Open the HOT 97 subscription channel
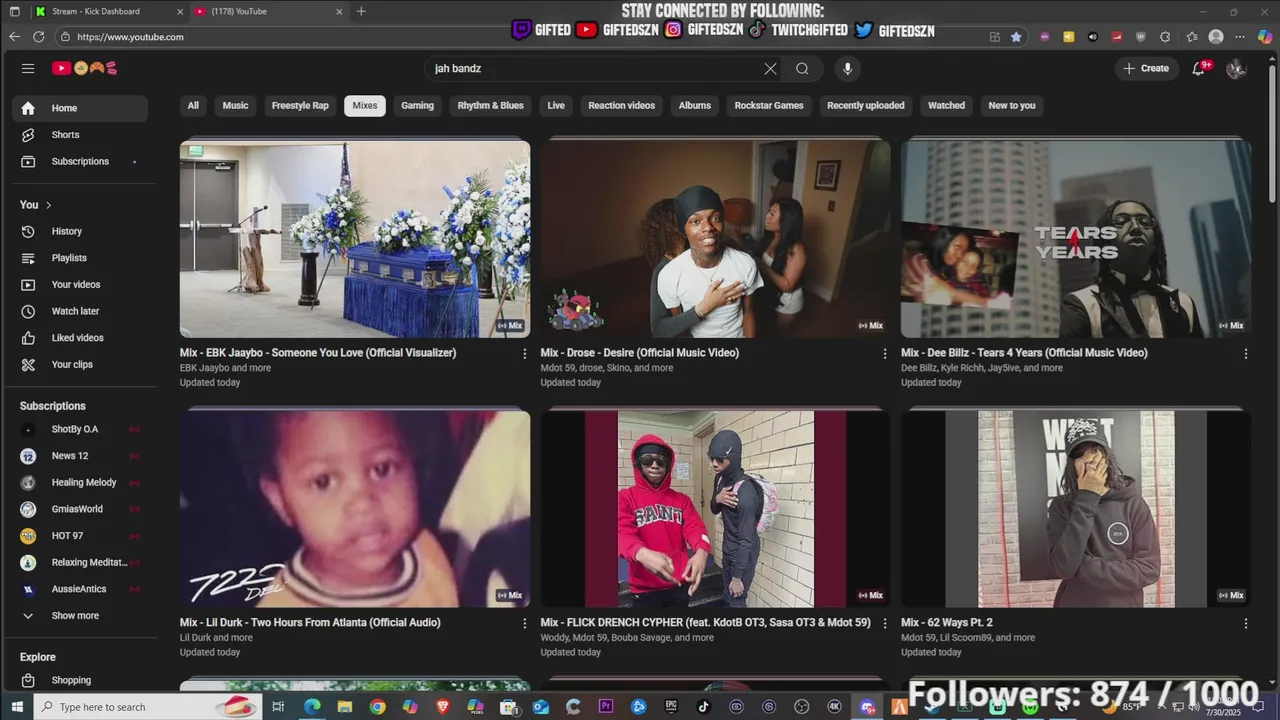The height and width of the screenshot is (720, 1280). (80, 536)
